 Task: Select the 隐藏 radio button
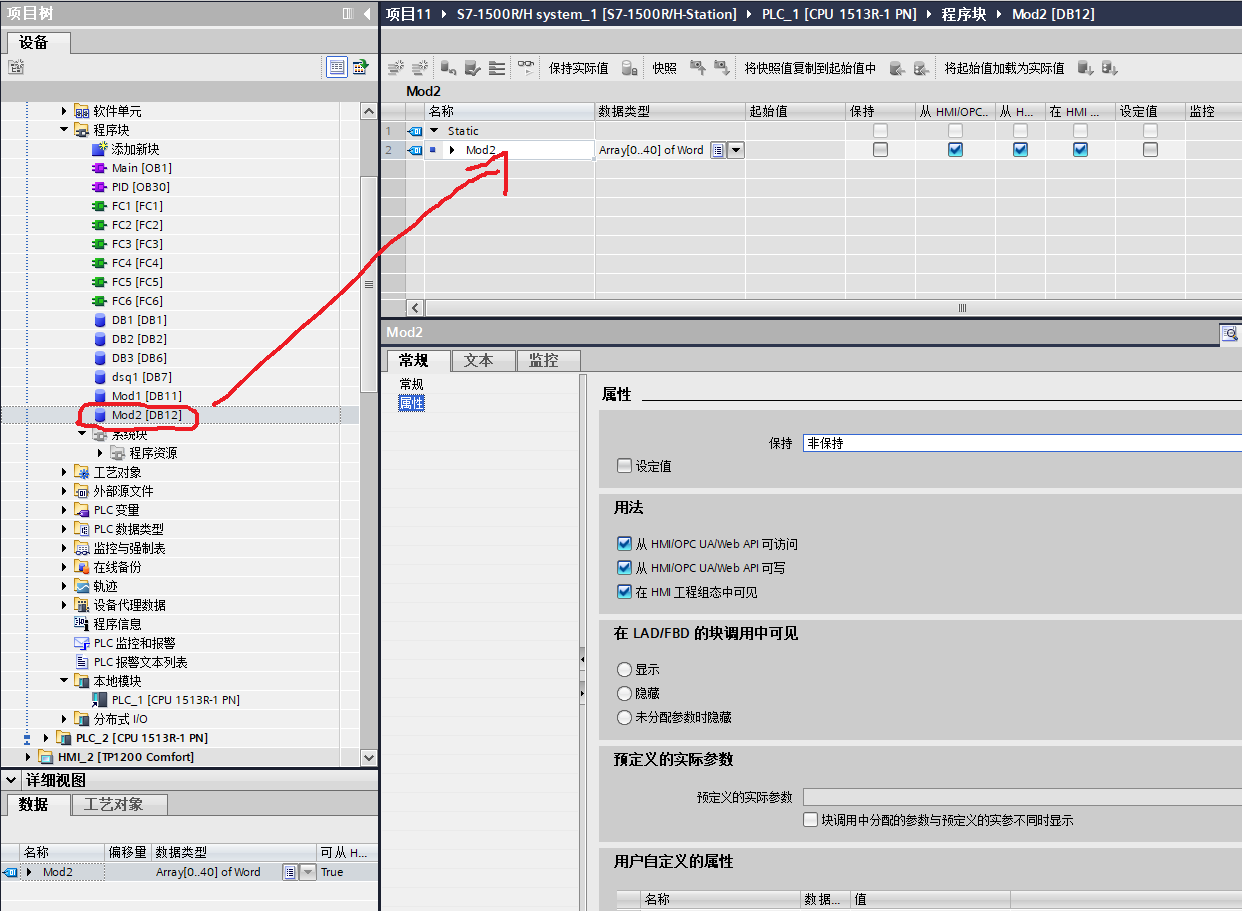pyautogui.click(x=625, y=693)
